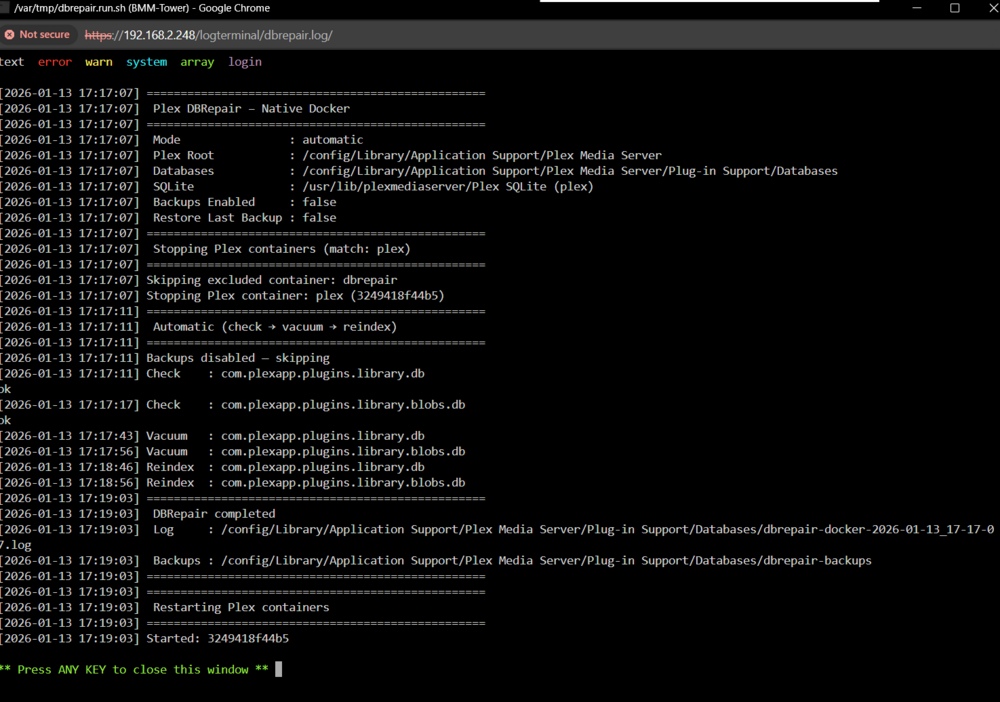Toggle the white "text" log filter
The width and height of the screenshot is (1000, 702).
click(11, 62)
